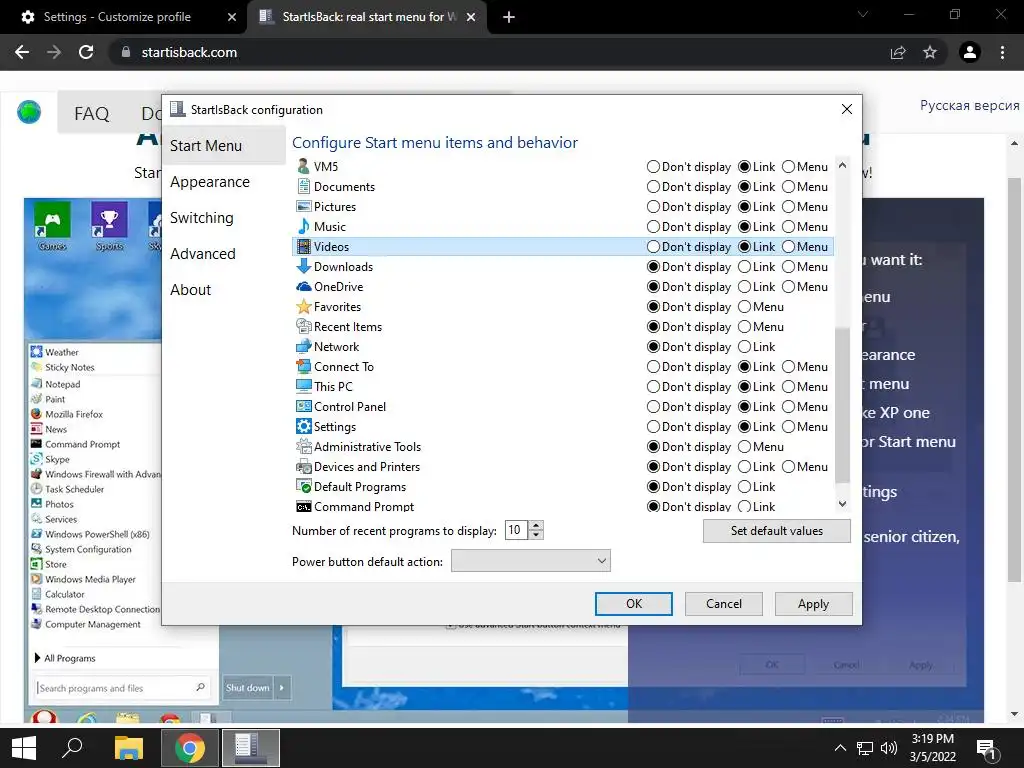Click the Network icon in the list
The width and height of the screenshot is (1024, 768).
pos(303,347)
